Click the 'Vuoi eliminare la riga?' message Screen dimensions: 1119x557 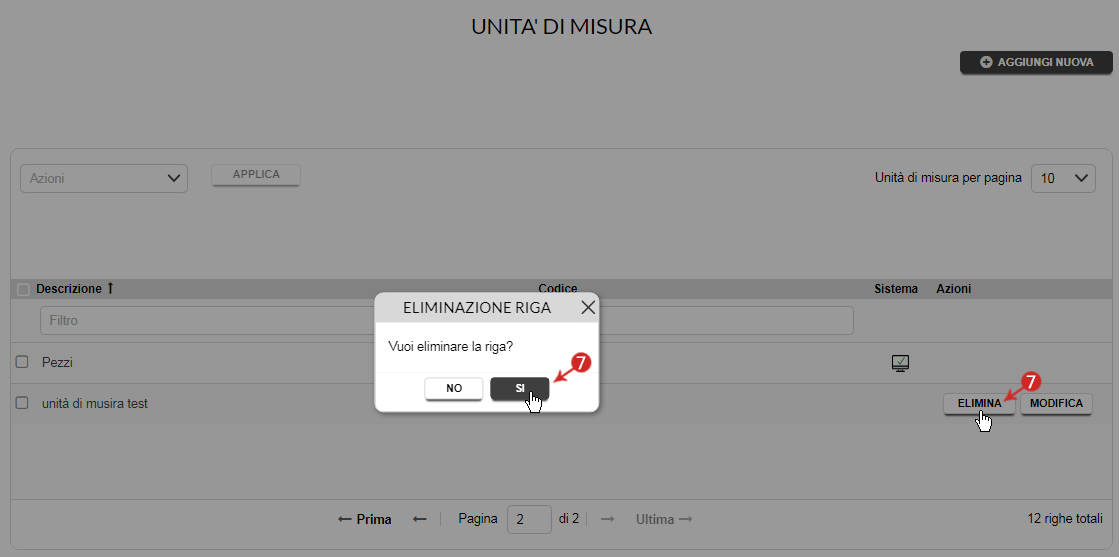(450, 346)
